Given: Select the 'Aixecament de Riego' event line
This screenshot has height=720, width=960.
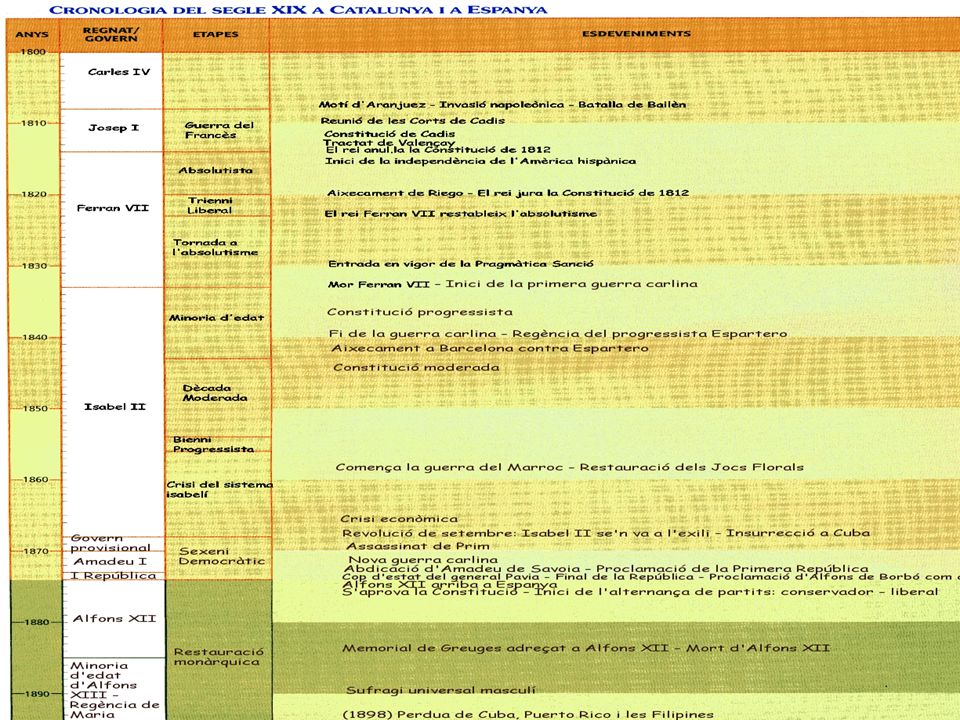Looking at the screenshot, I should (x=508, y=193).
